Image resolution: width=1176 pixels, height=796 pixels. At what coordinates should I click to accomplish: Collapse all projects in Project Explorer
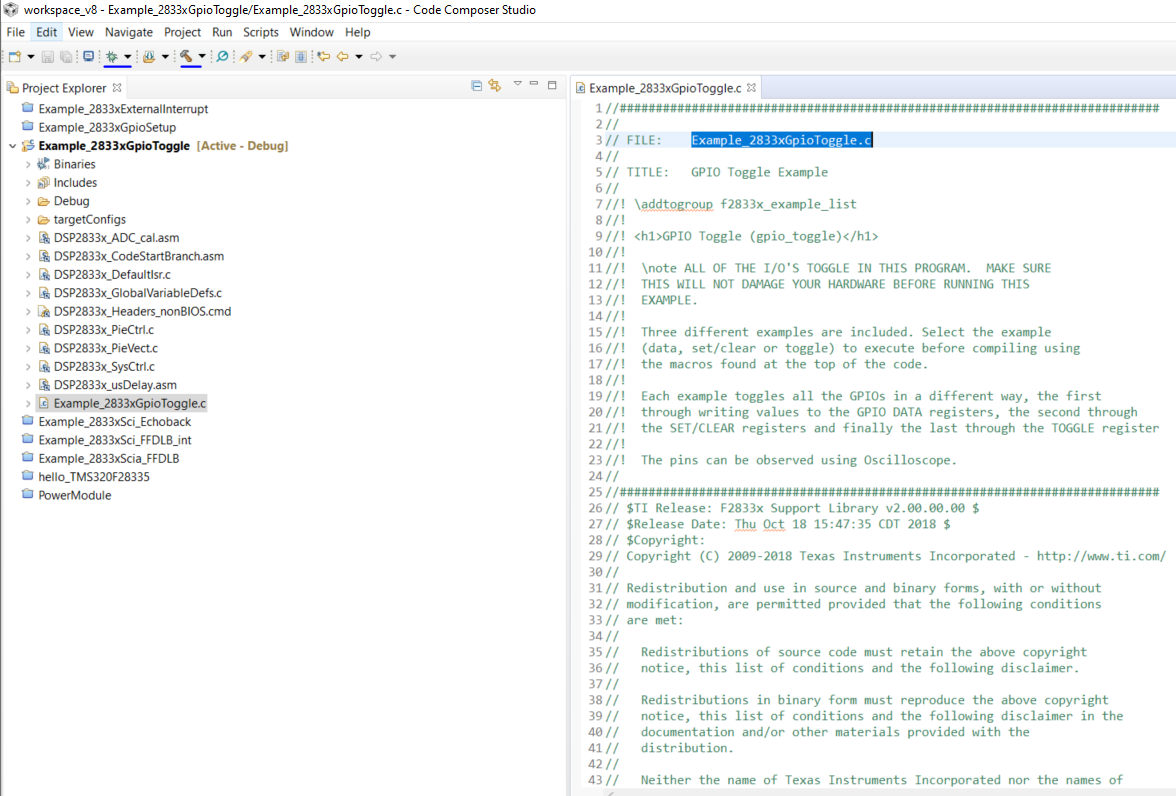475,87
